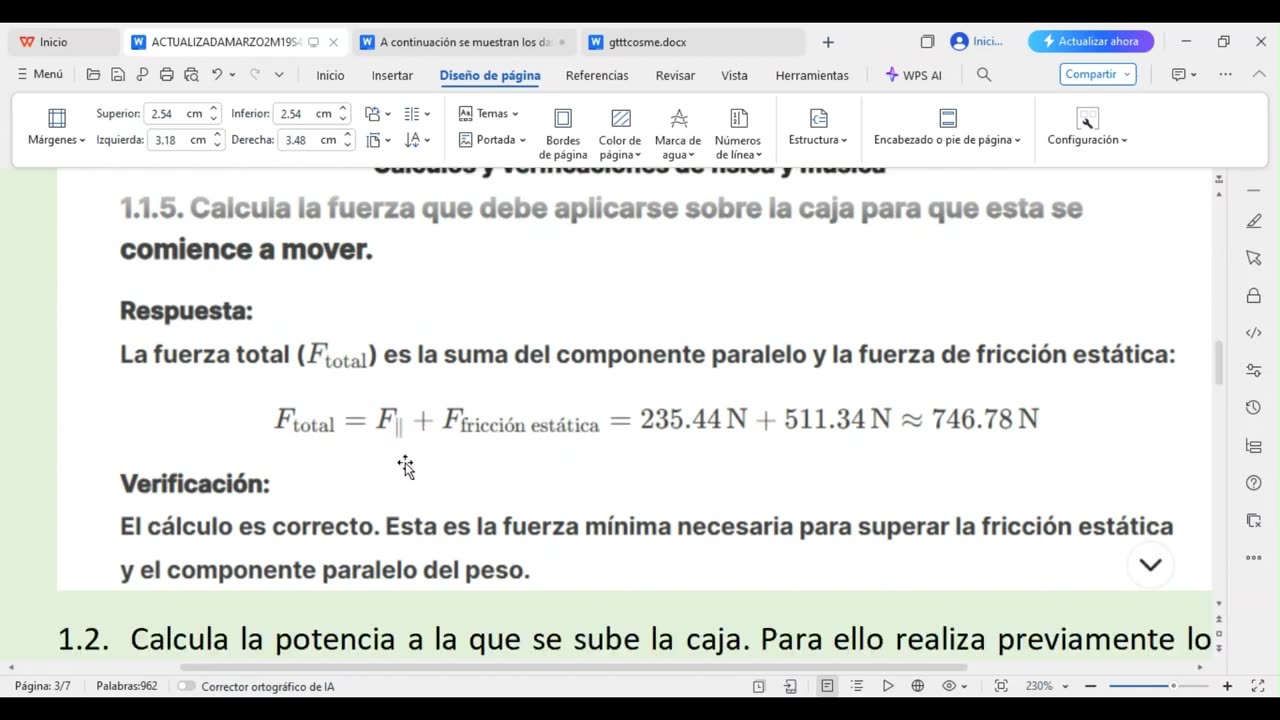Click the Inicio sesión account button

[x=976, y=41]
